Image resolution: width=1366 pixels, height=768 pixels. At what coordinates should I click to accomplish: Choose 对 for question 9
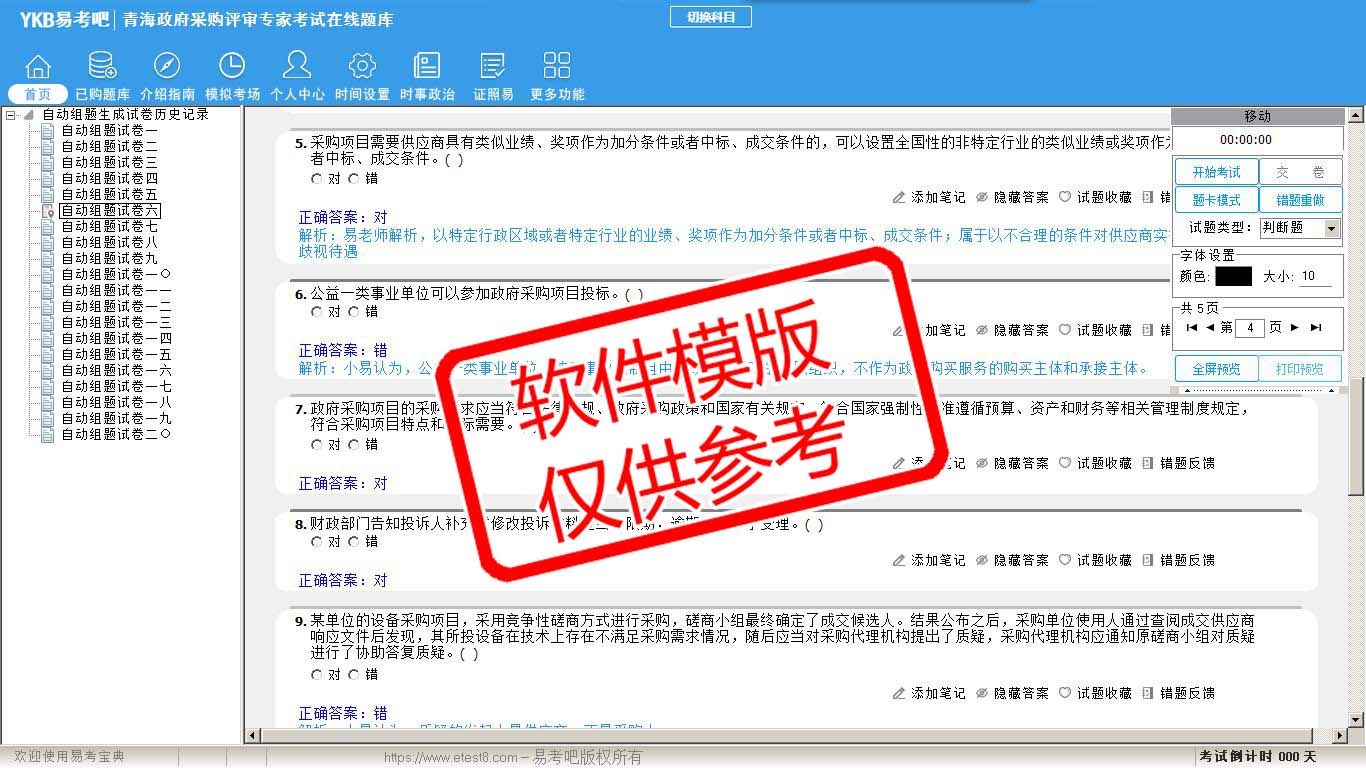(x=317, y=675)
